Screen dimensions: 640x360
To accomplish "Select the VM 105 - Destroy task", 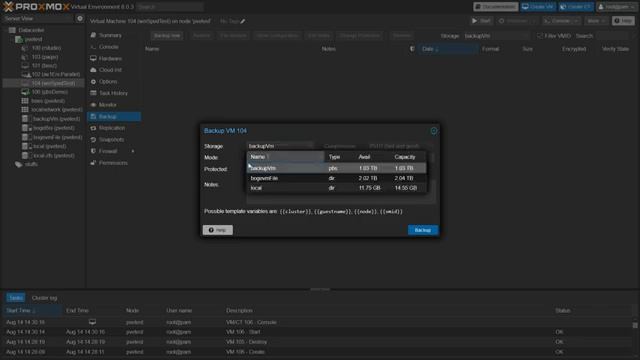I will click(x=317, y=342).
